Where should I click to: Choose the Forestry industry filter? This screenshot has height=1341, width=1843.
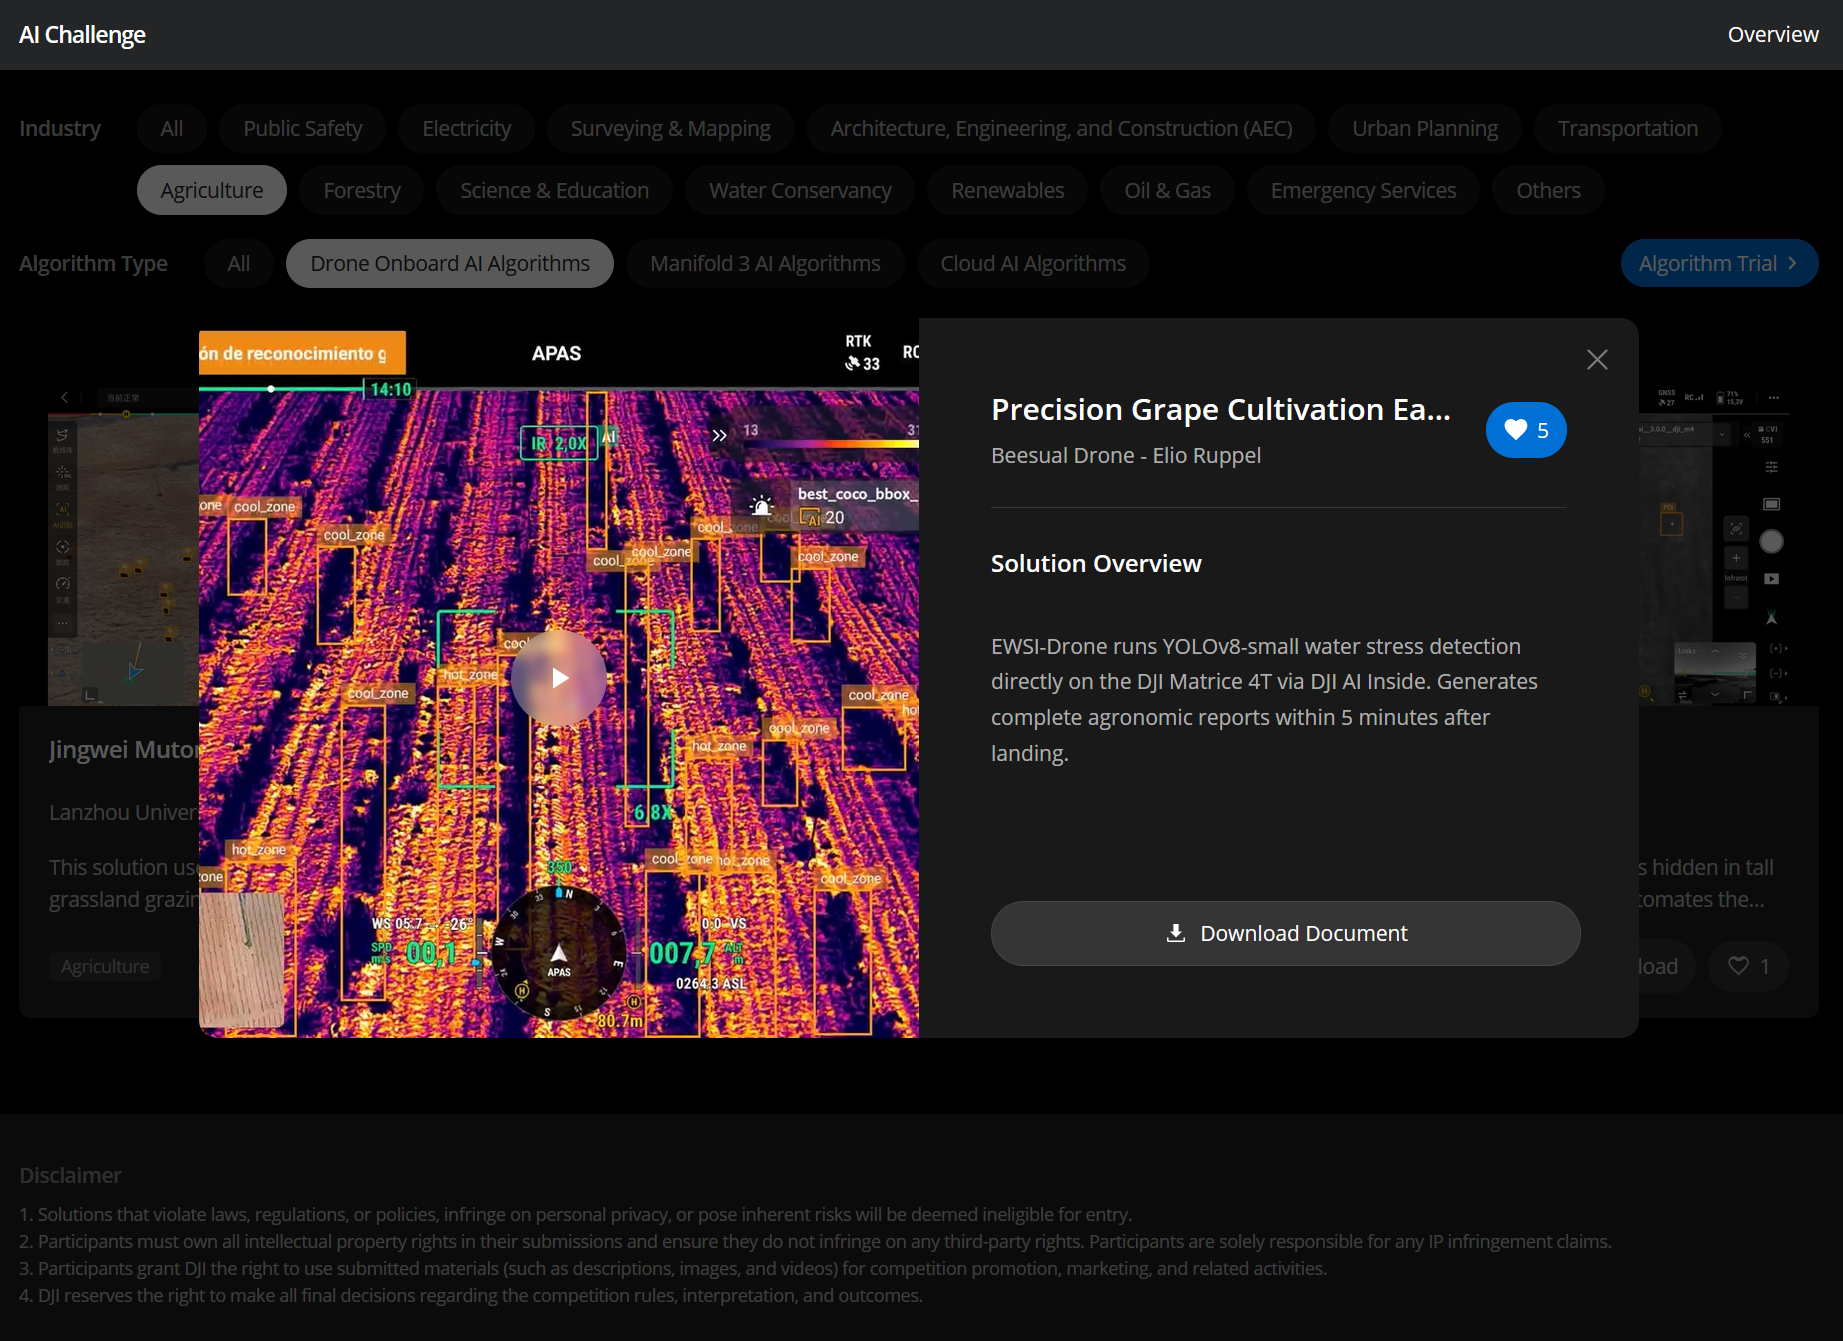[362, 190]
